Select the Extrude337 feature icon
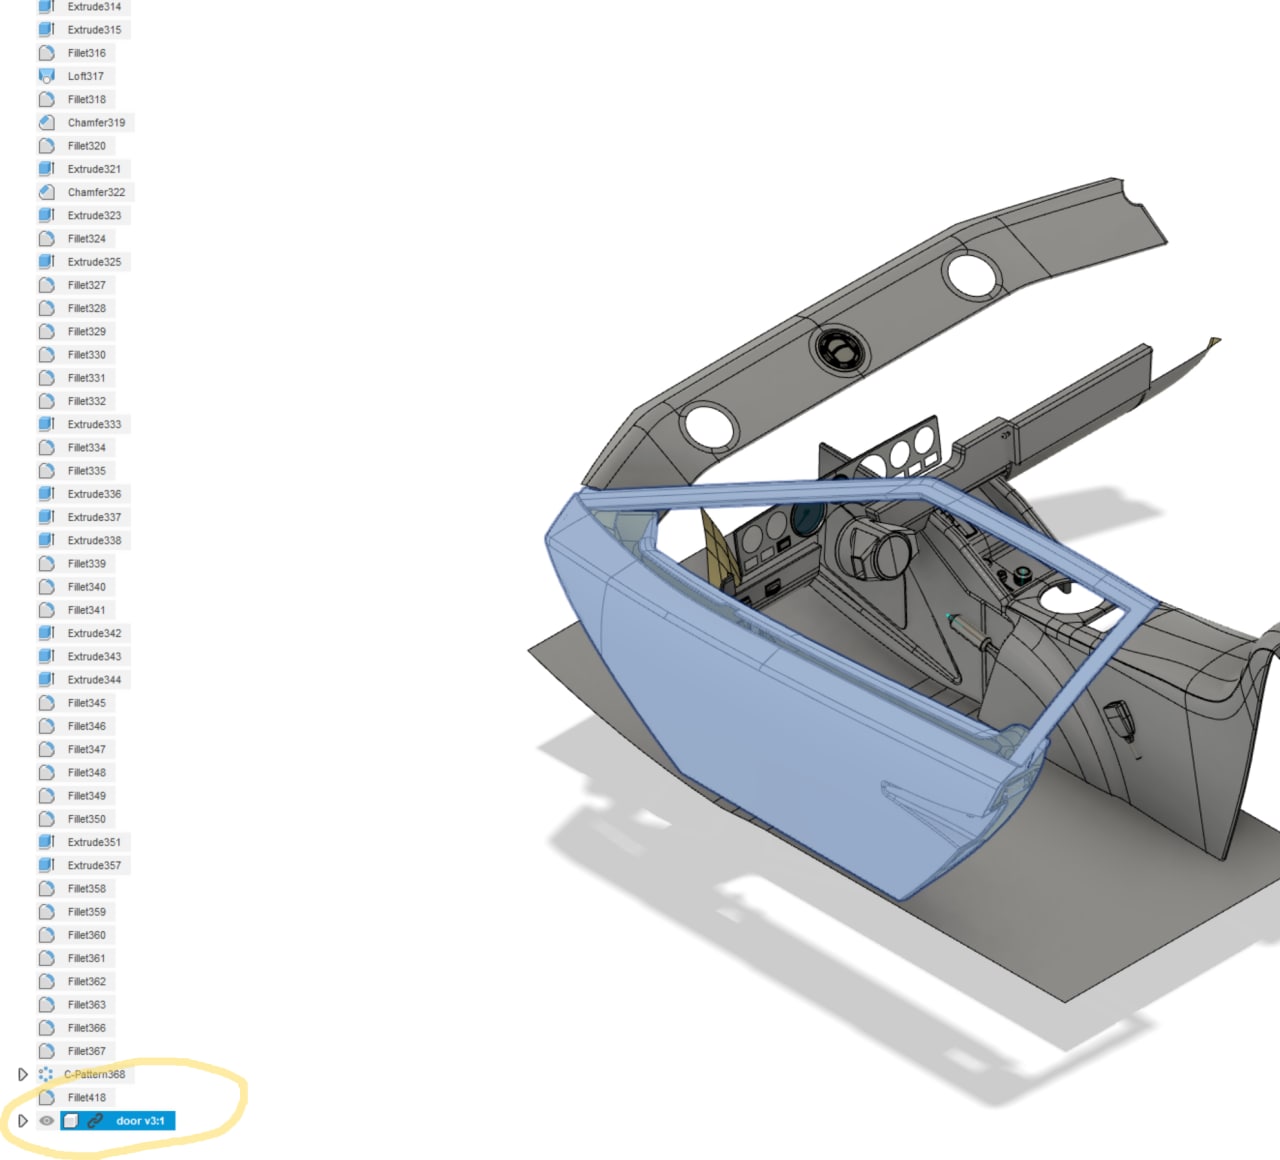 click(x=46, y=517)
